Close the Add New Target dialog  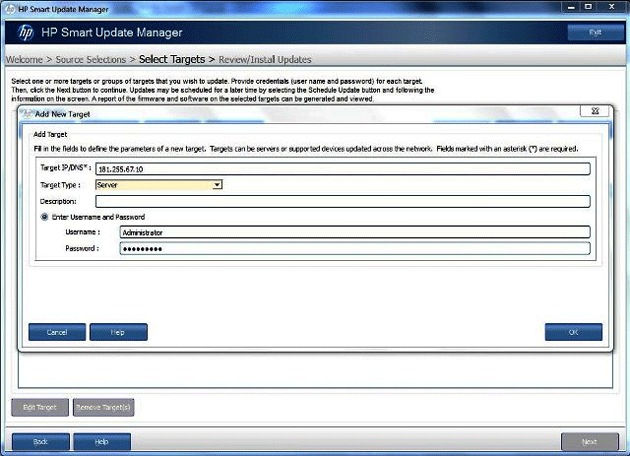point(594,112)
